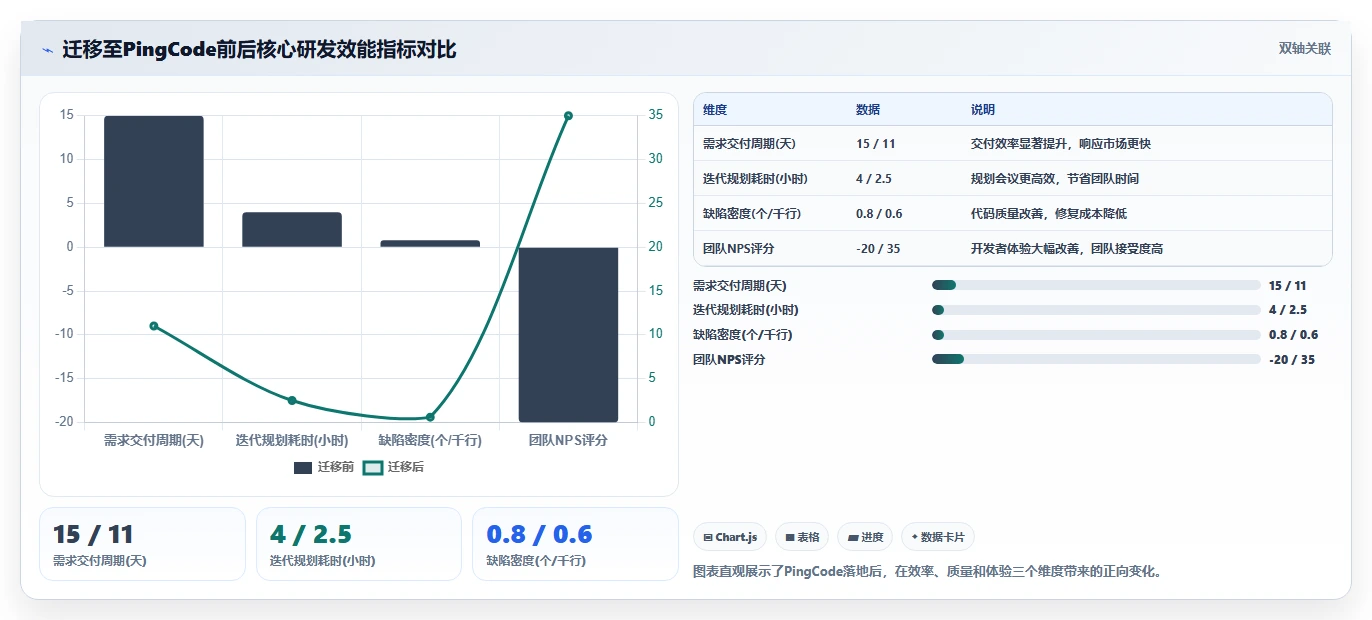Open the 15 / 11 stat card
The width and height of the screenshot is (1372, 620).
click(142, 544)
